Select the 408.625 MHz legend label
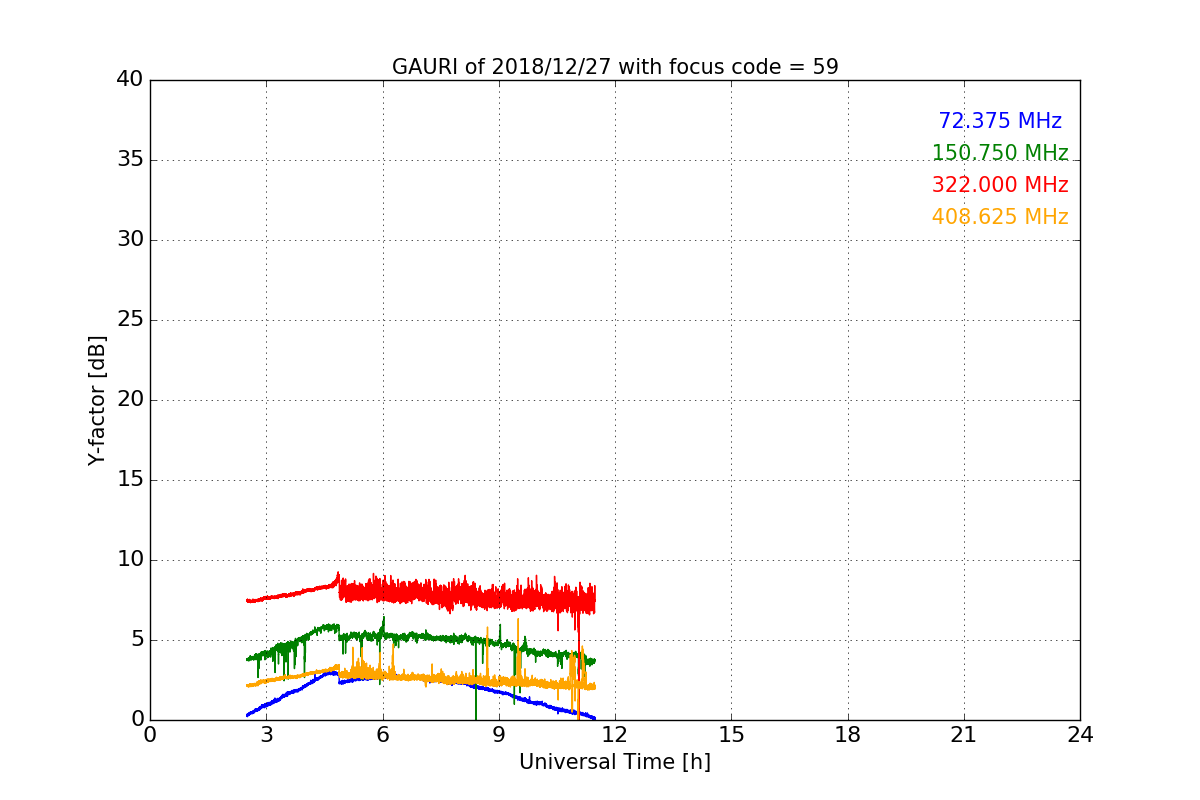The image size is (1200, 800). (x=1000, y=217)
